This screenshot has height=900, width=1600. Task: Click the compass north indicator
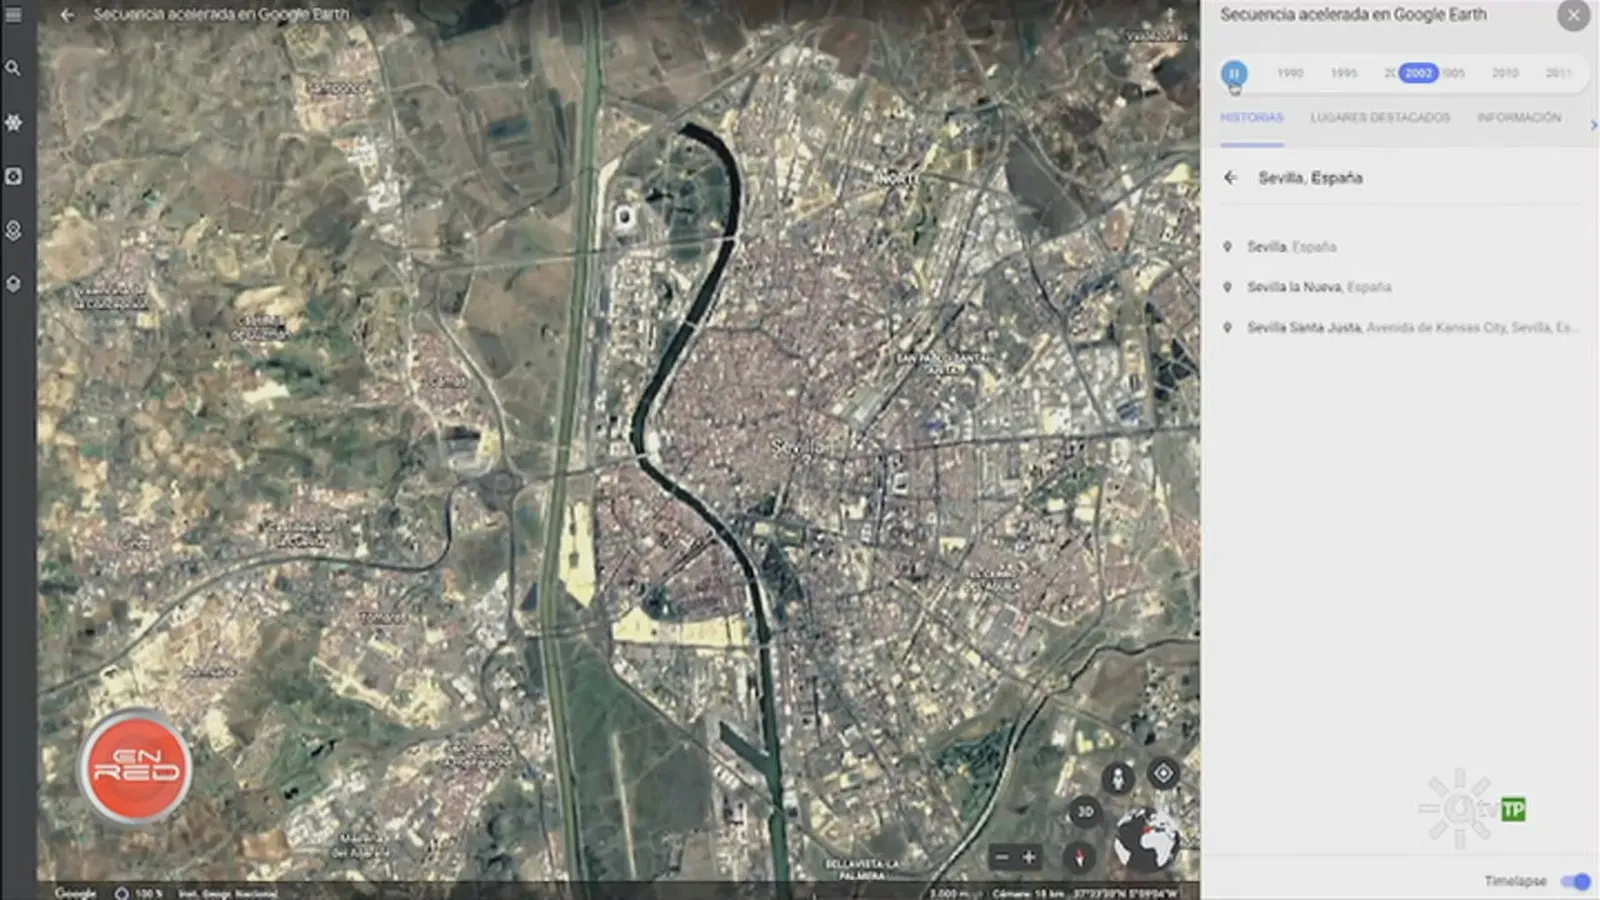pos(1079,857)
